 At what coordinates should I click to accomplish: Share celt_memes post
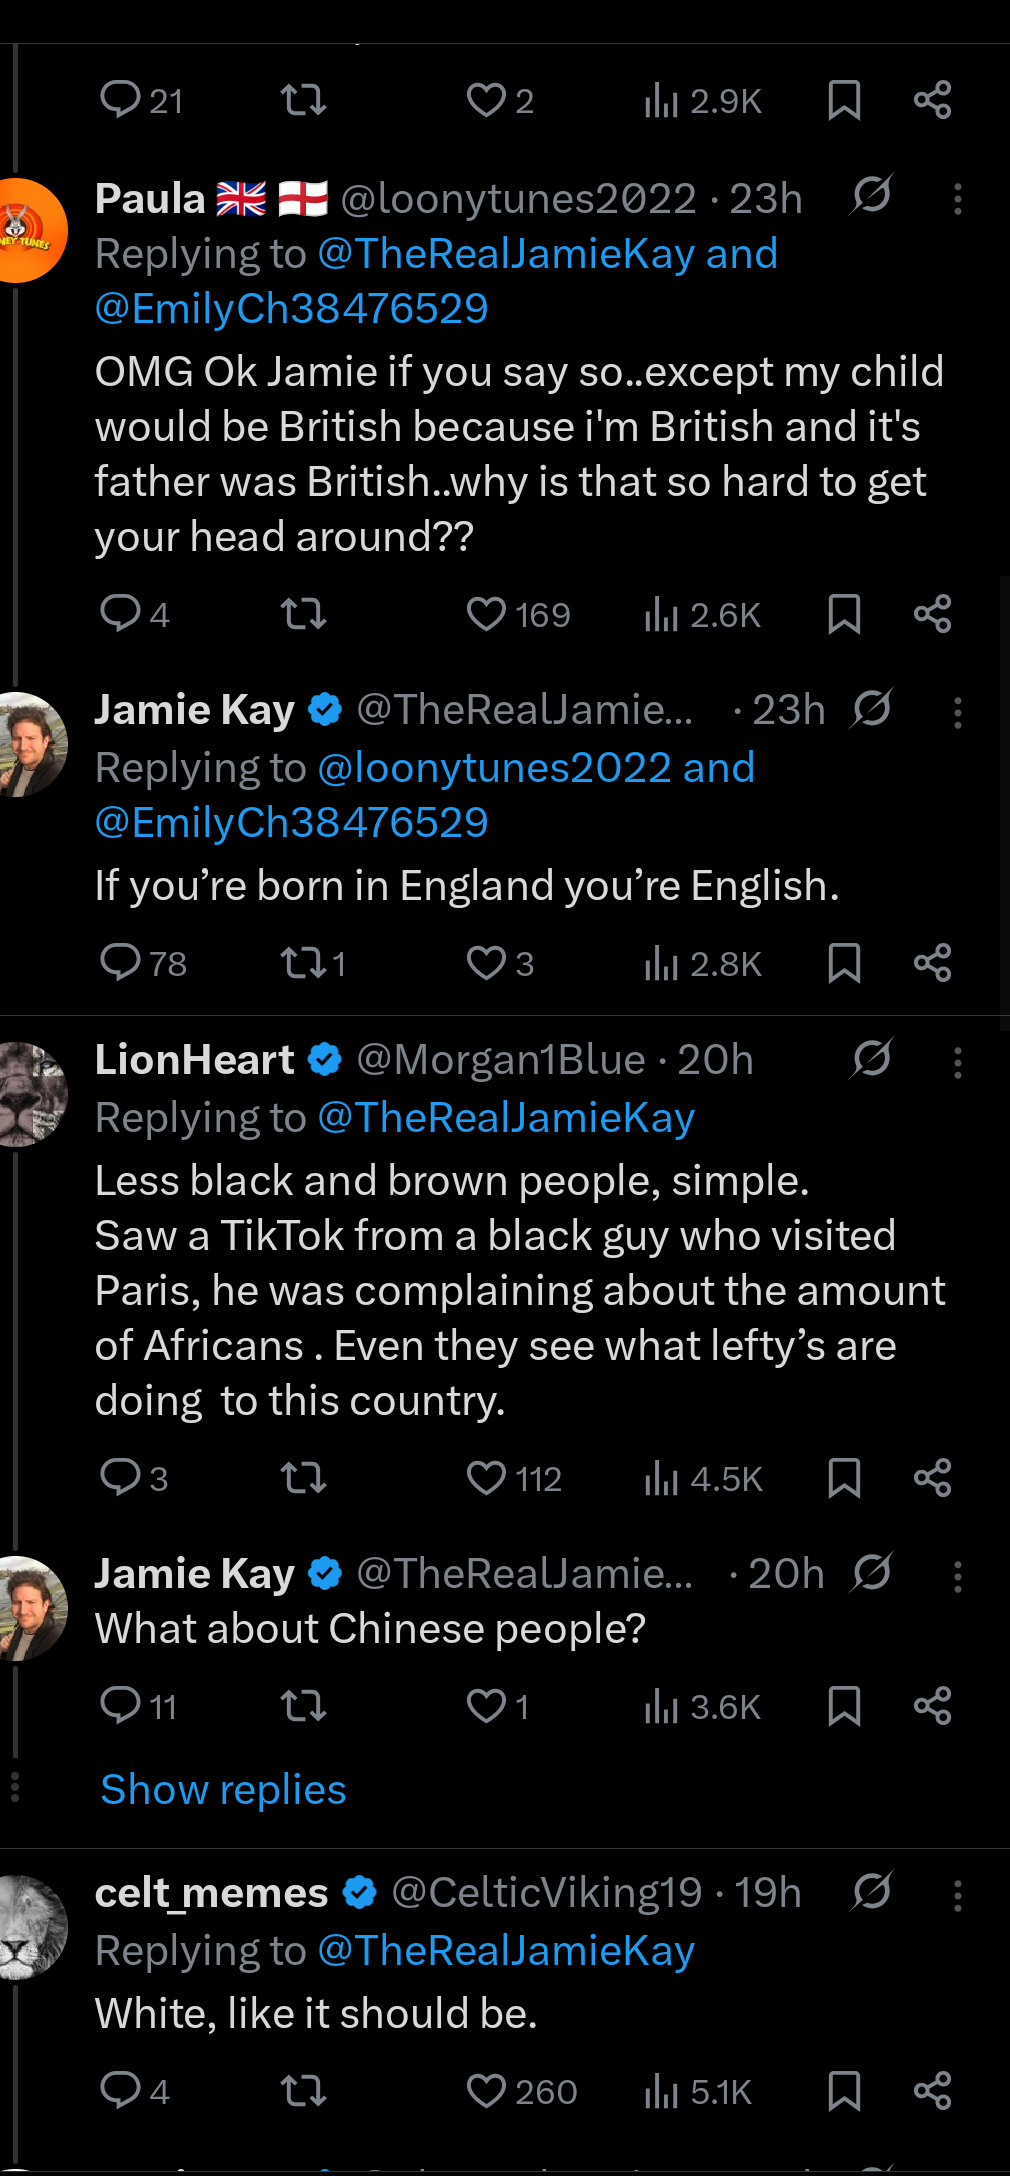(x=932, y=2092)
